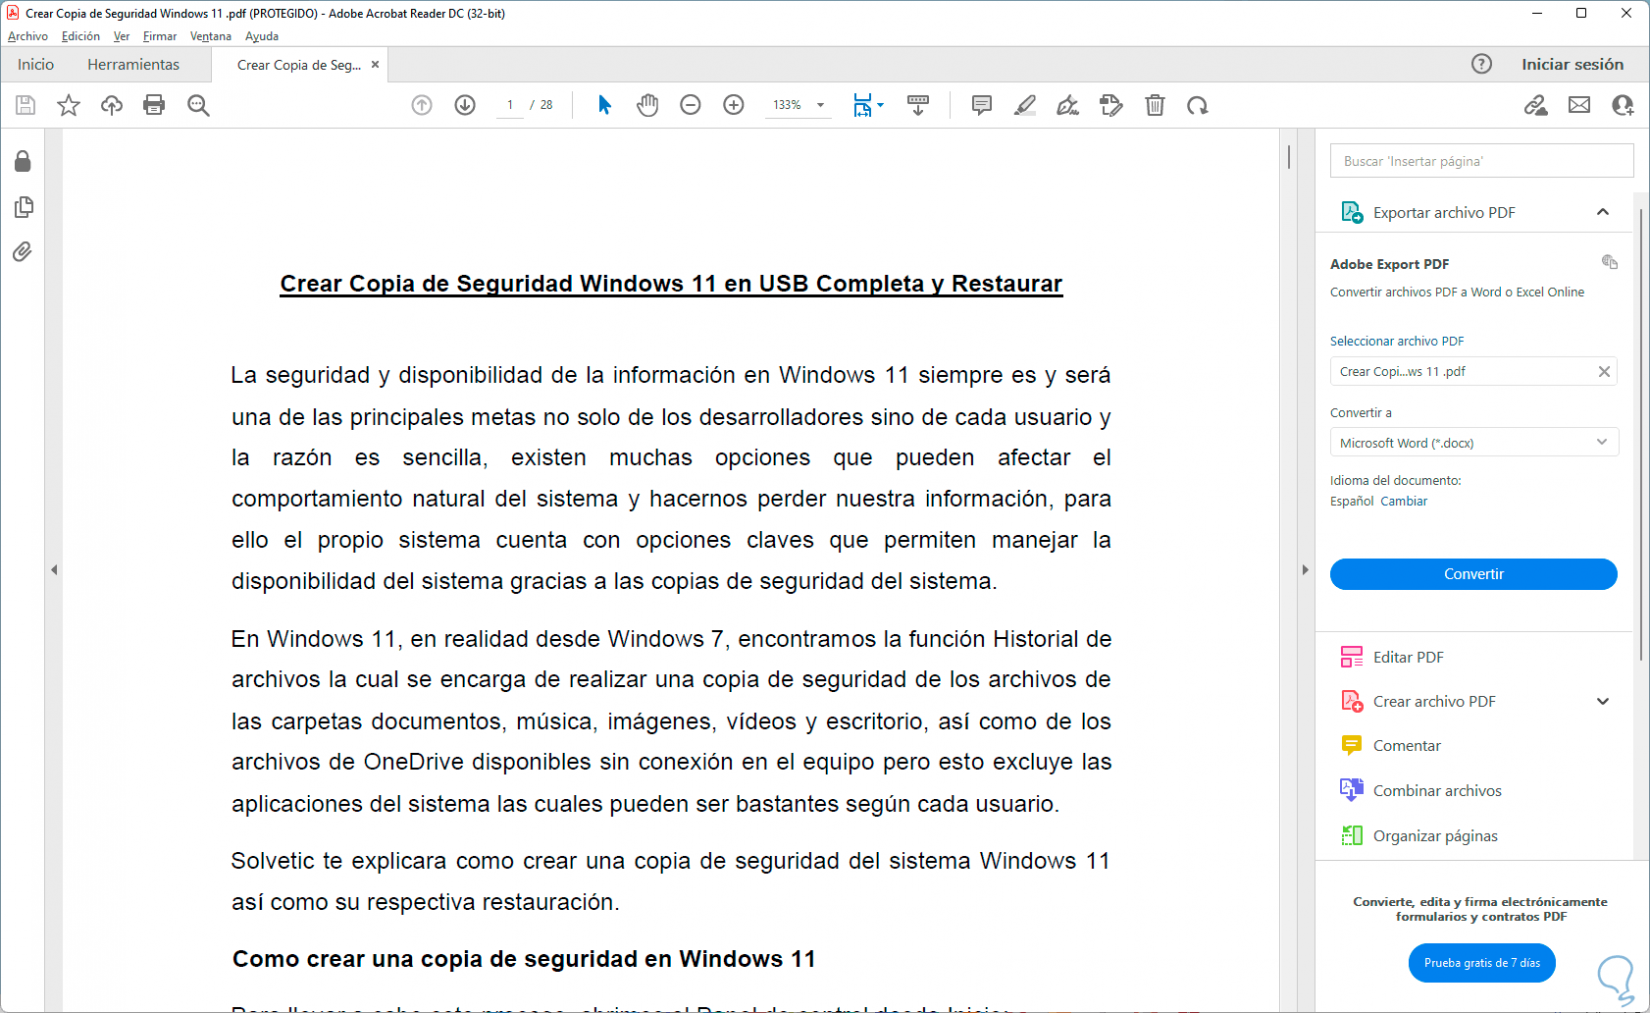Switch to the Herramientas tab
The height and width of the screenshot is (1013, 1650).
coord(134,64)
